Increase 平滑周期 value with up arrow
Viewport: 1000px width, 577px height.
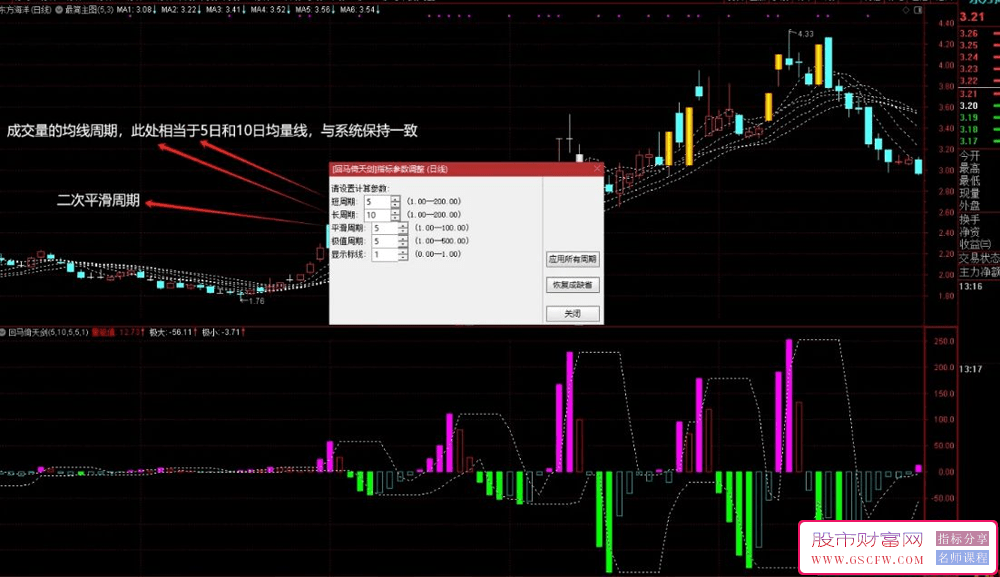(x=402, y=225)
